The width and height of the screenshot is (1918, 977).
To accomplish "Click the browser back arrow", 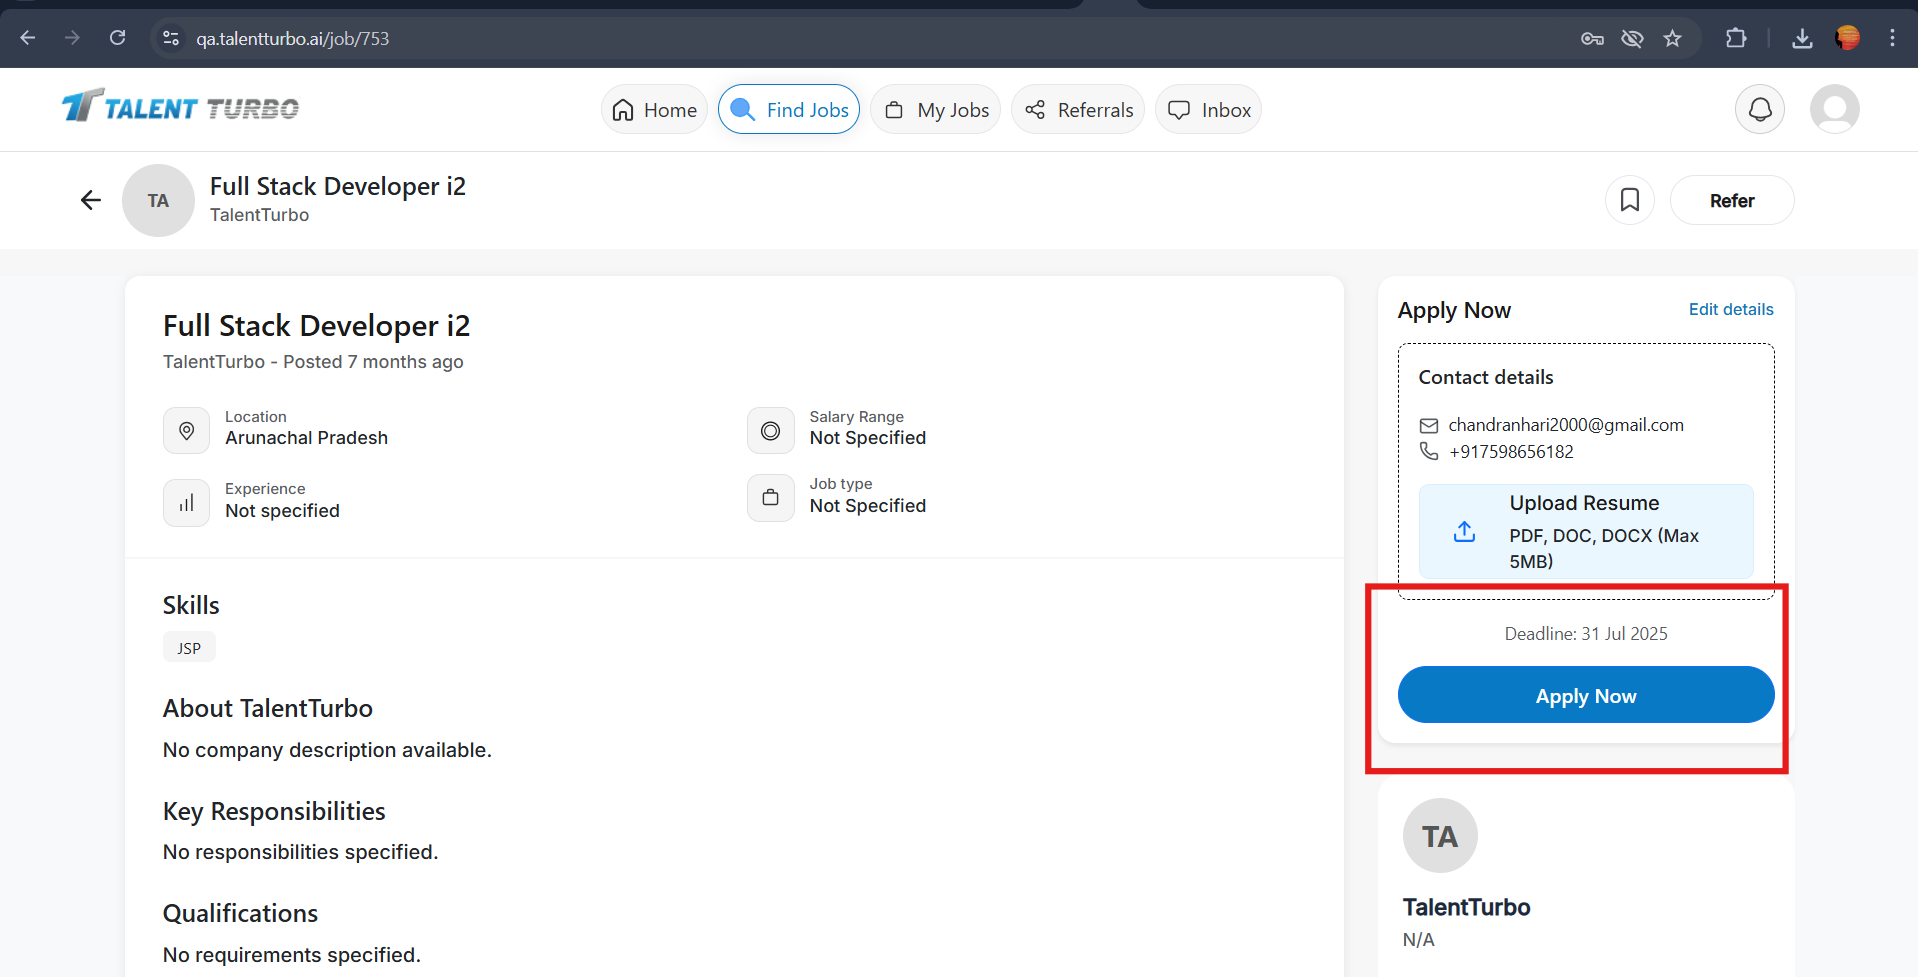I will [28, 38].
